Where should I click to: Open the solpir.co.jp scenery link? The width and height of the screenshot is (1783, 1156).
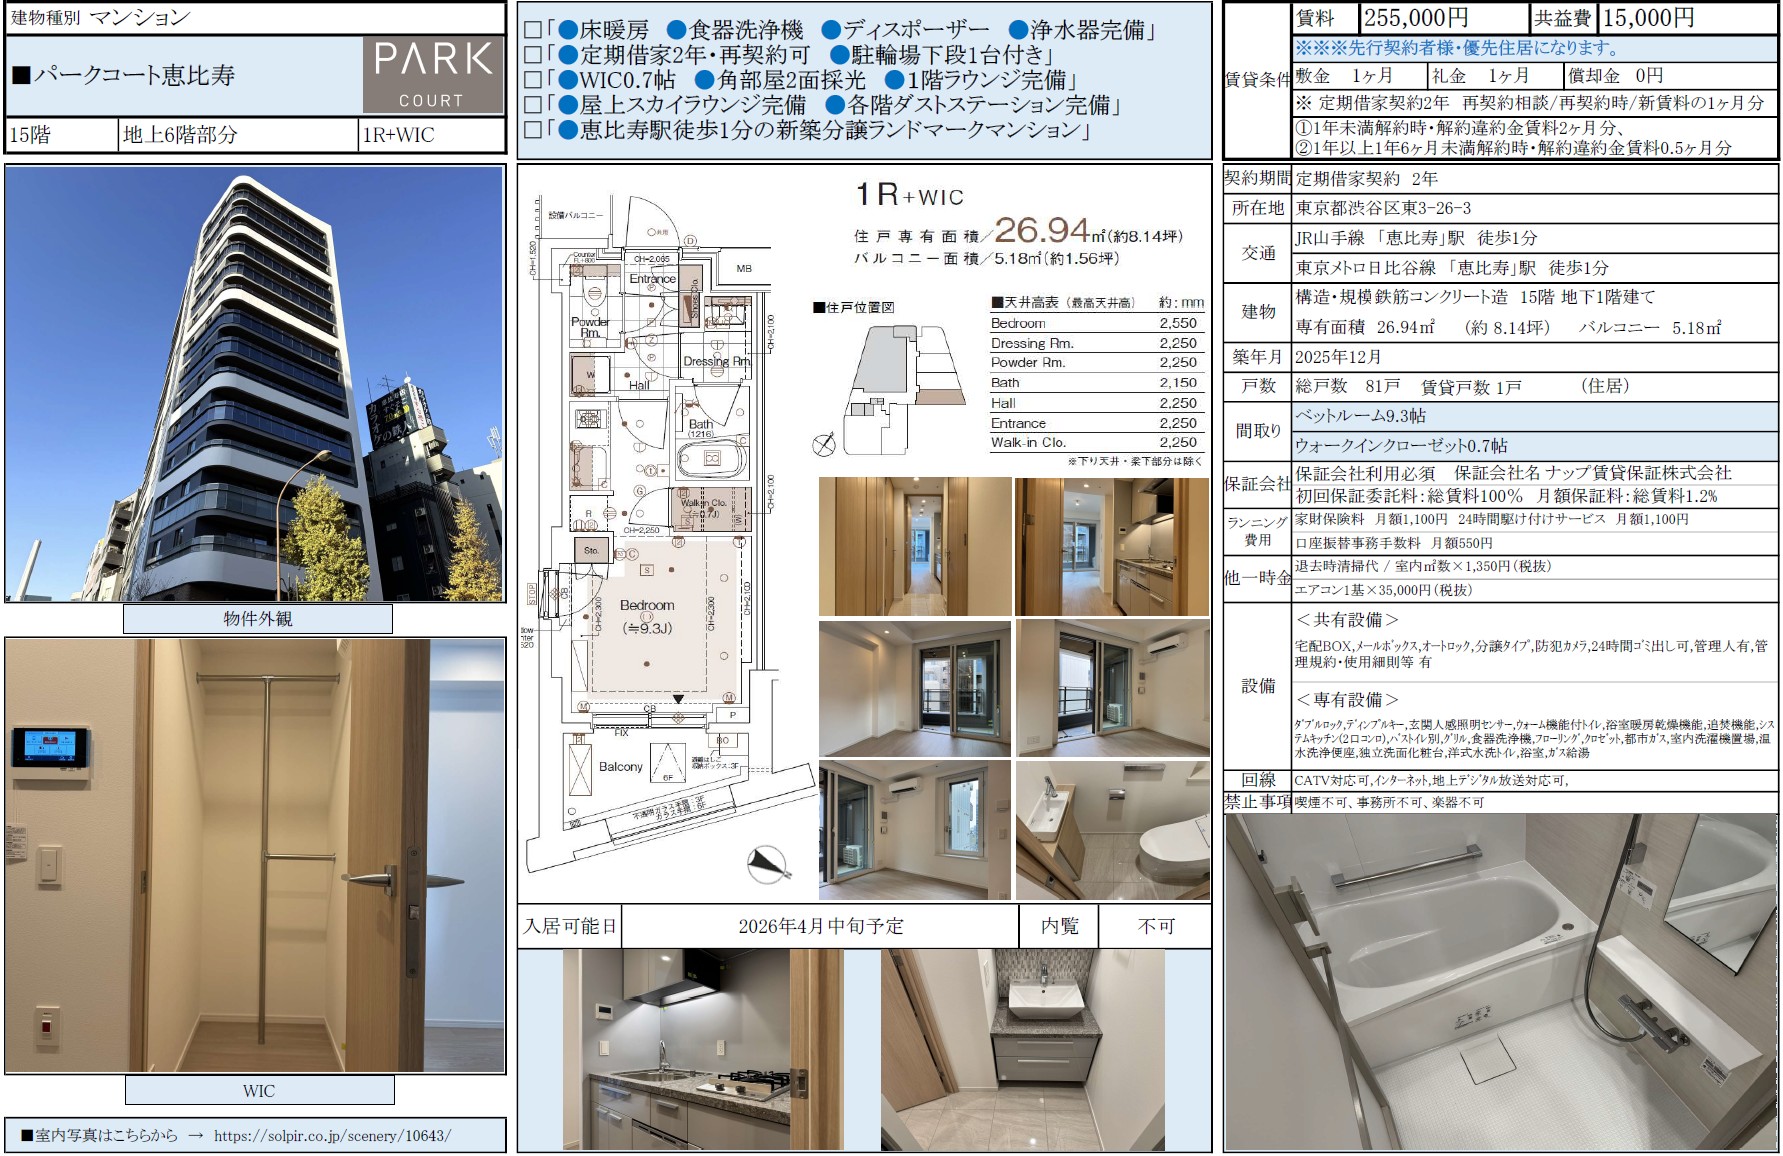click(332, 1136)
